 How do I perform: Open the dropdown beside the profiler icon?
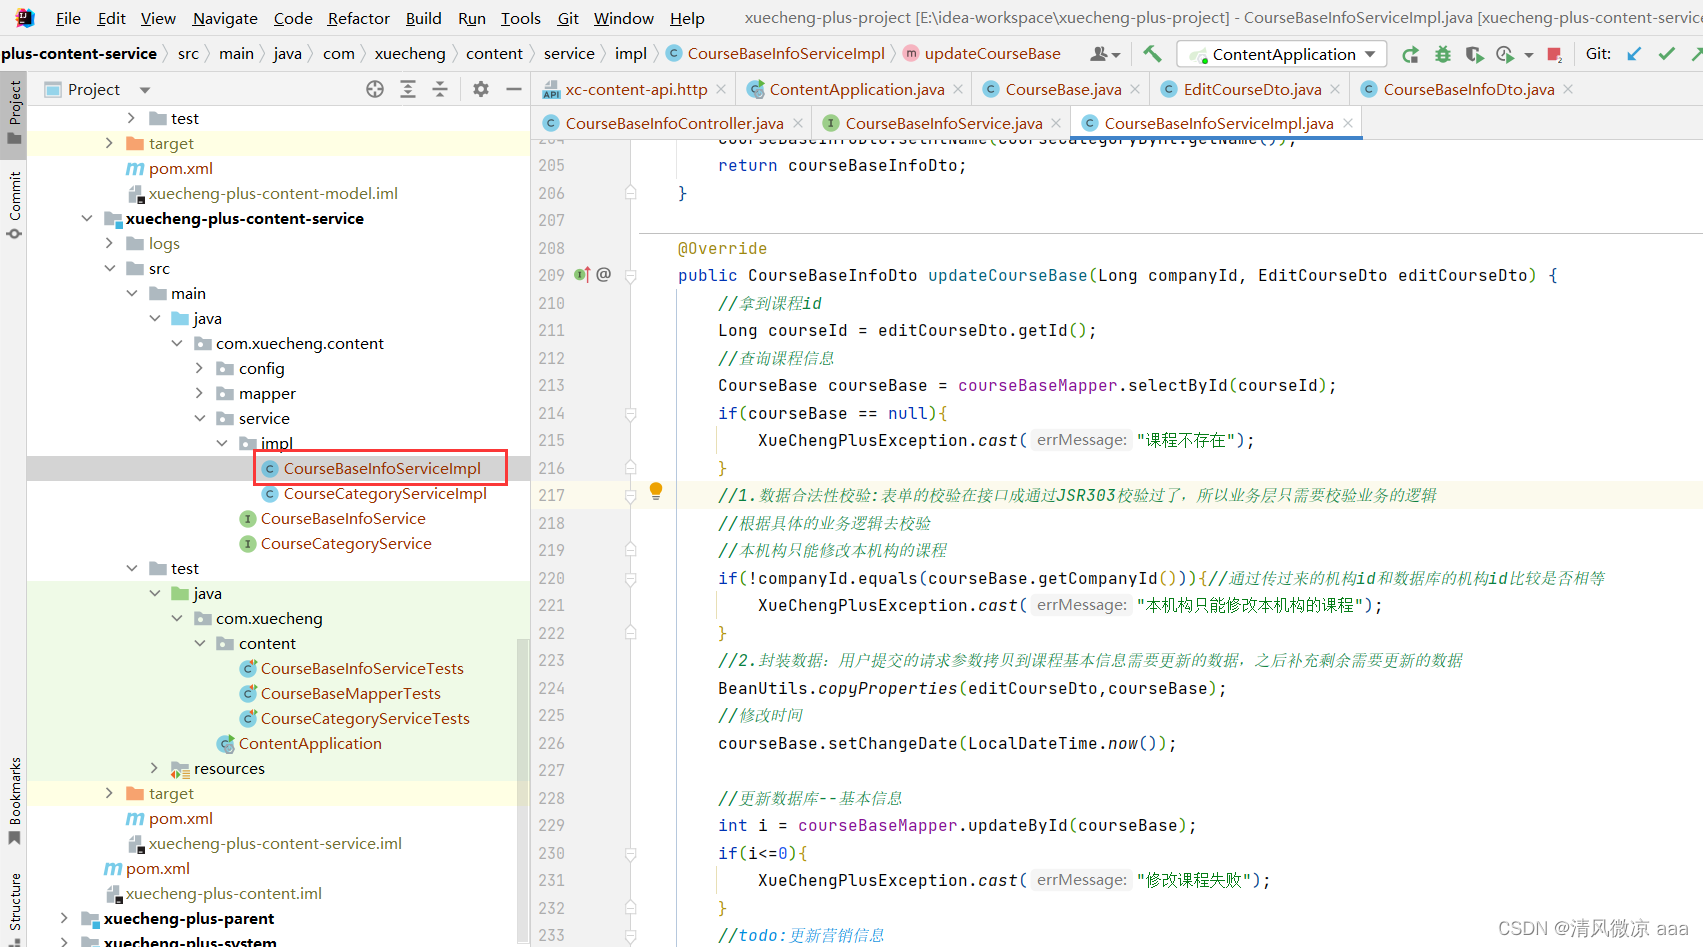tap(1529, 55)
